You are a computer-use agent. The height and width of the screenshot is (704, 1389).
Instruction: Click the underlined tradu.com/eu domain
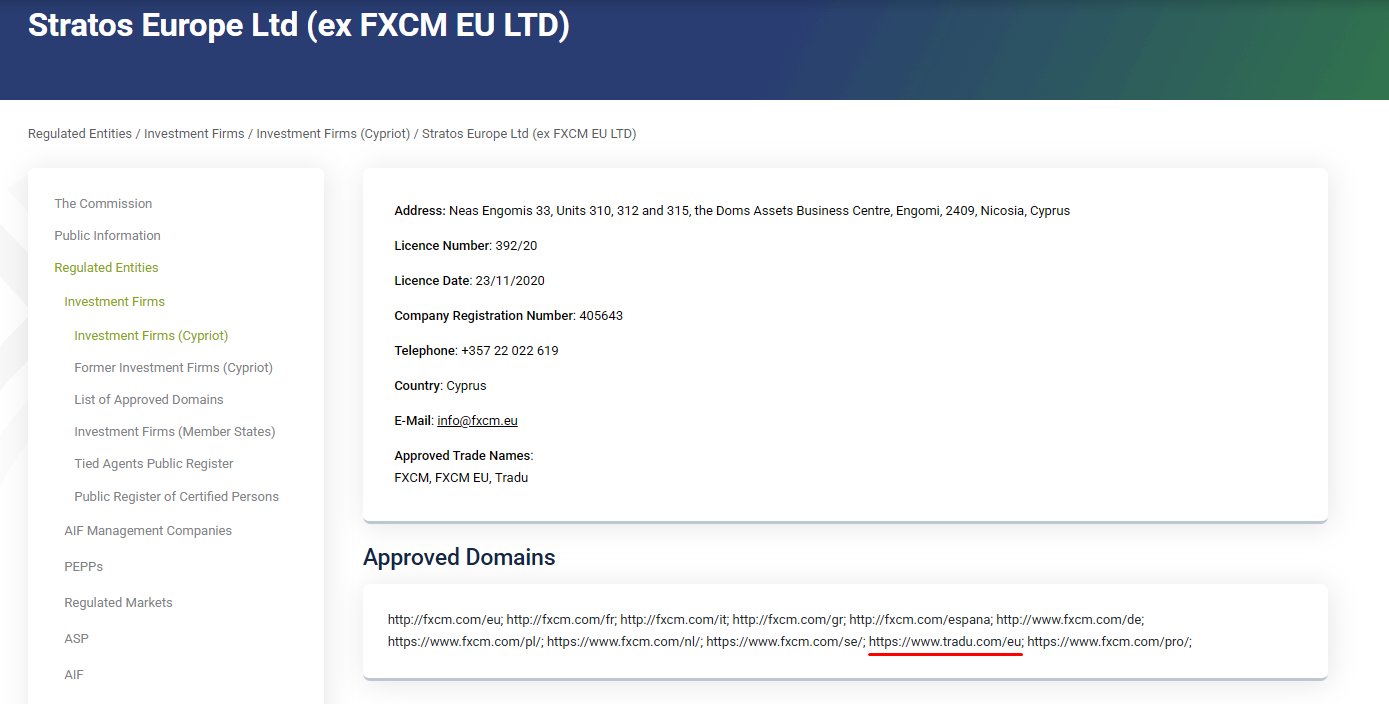point(945,642)
